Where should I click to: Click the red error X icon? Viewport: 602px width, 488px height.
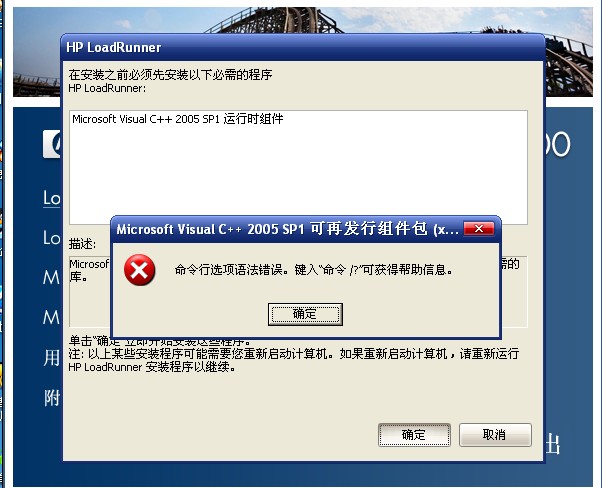click(x=139, y=270)
